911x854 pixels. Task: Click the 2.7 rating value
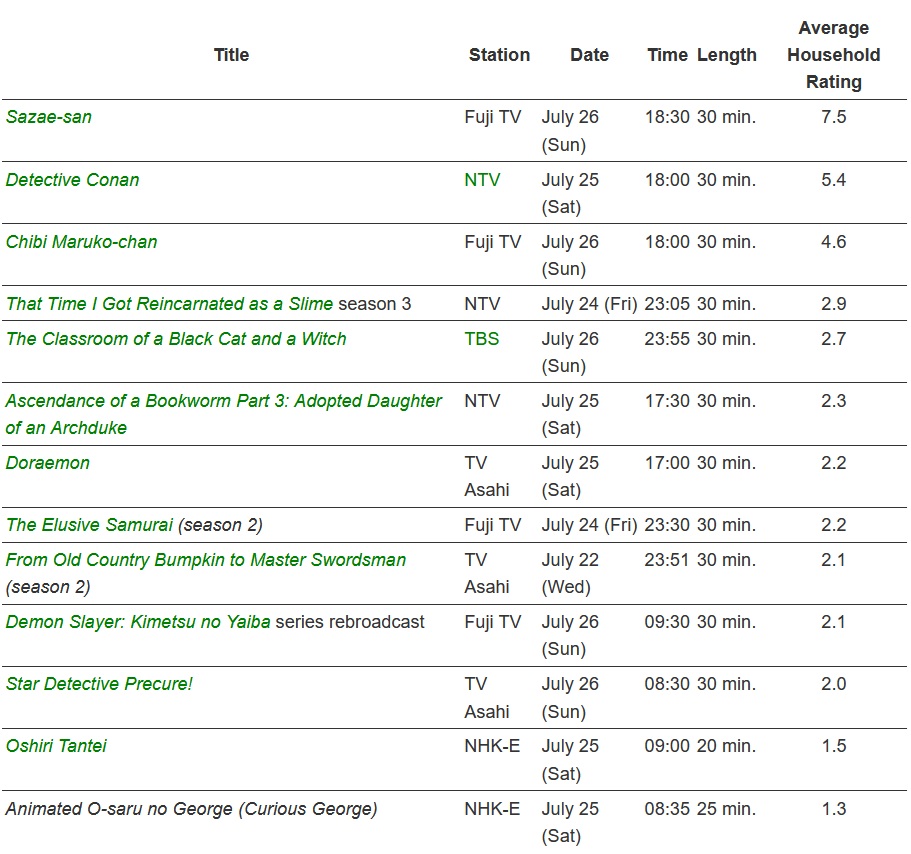click(834, 339)
